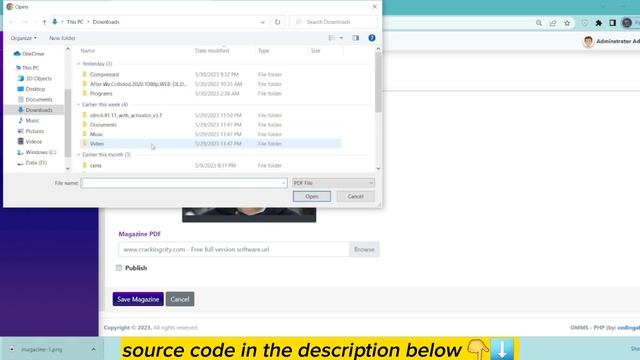The width and height of the screenshot is (640, 360).
Task: Bookmark page with browser star icon
Action: click(x=567, y=23)
